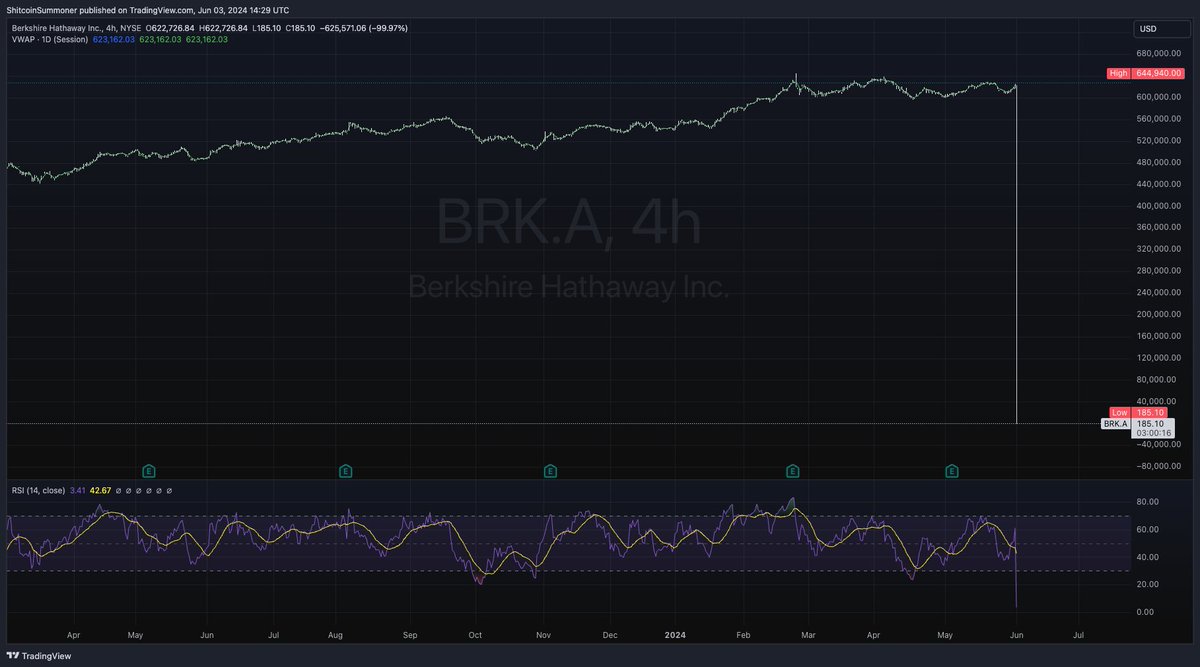1200x667 pixels.
Task: Click the 20.00 level on the RSI axis
Action: pos(1147,584)
